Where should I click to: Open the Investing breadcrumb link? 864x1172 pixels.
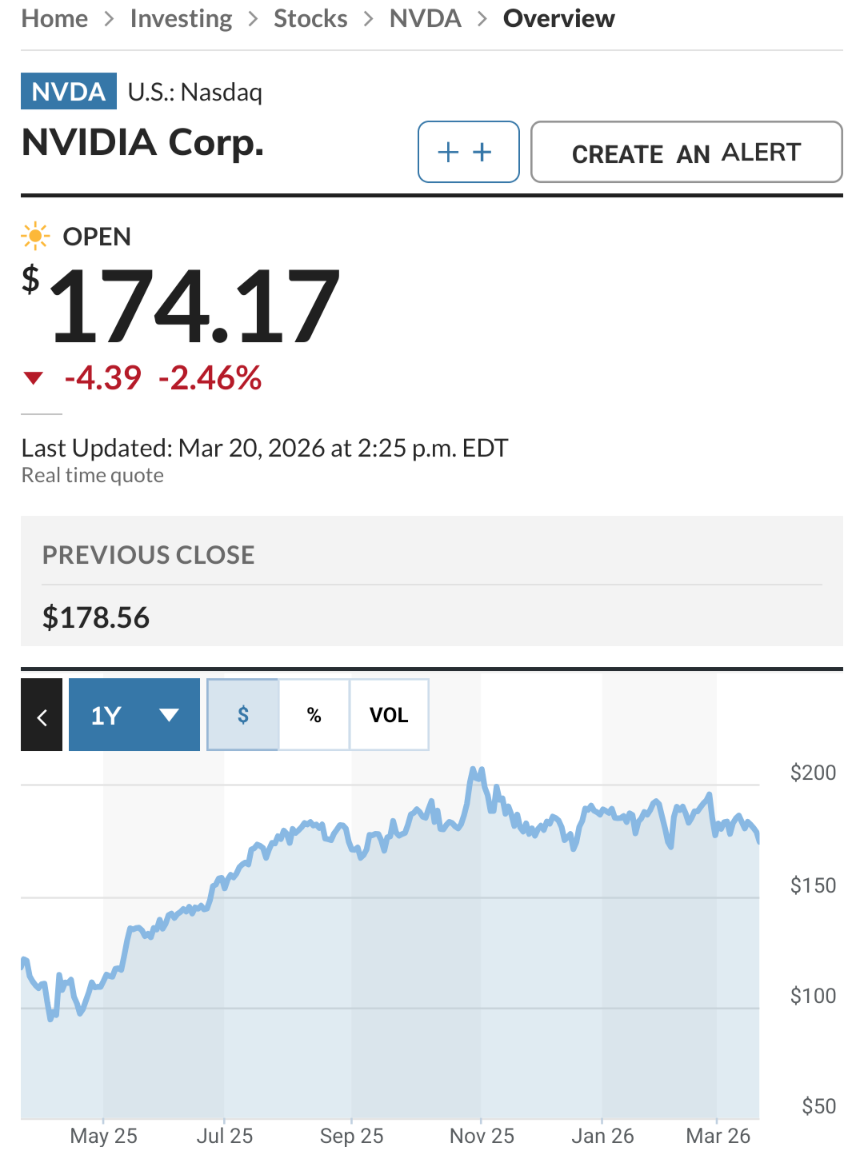[181, 19]
